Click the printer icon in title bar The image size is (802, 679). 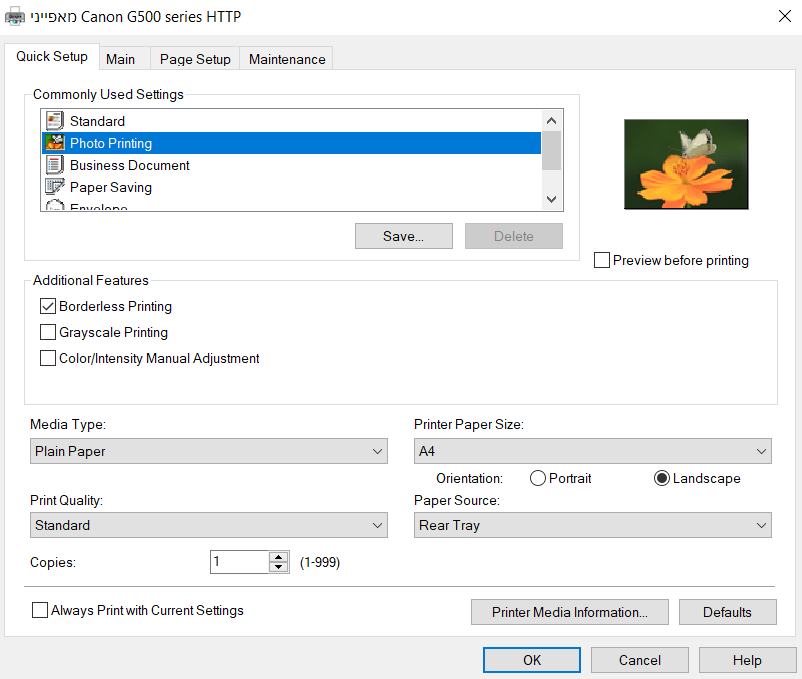click(x=17, y=17)
